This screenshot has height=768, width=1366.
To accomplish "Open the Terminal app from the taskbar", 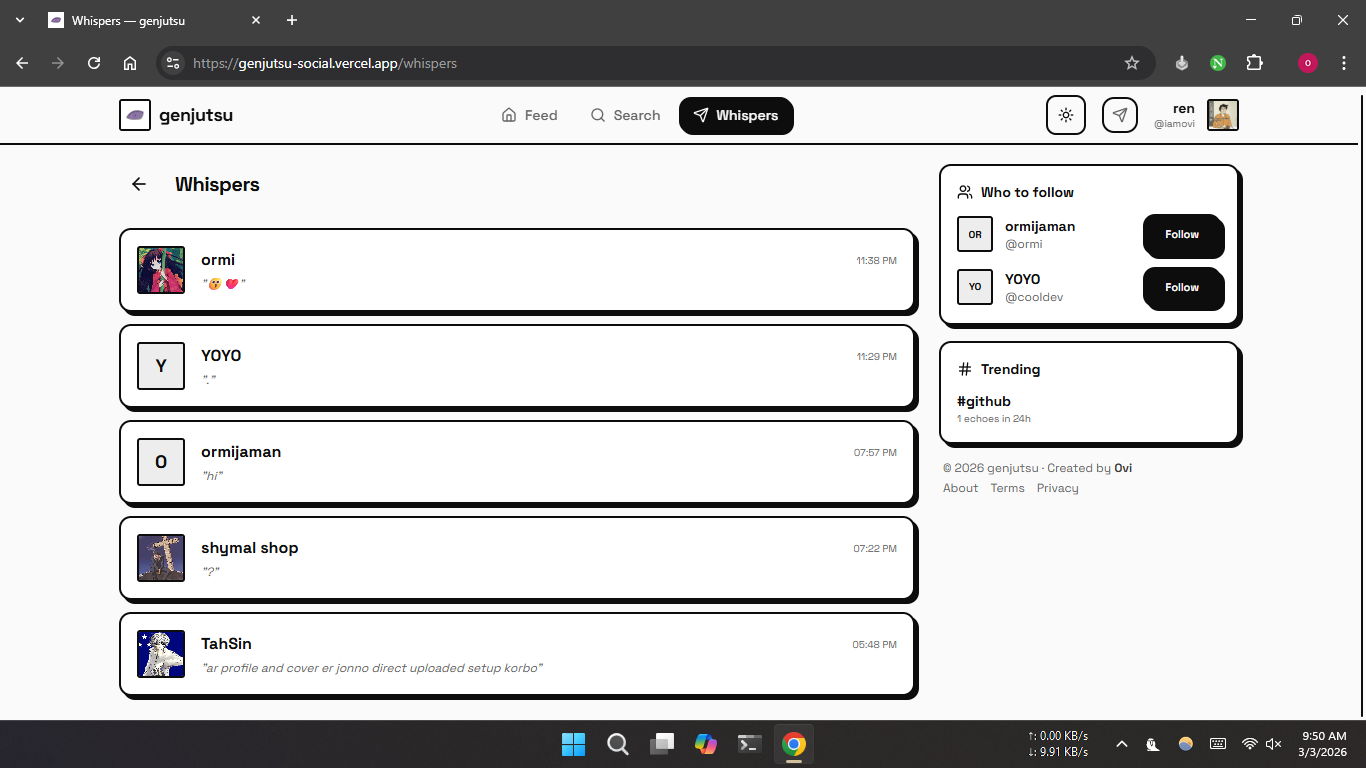I will point(750,744).
